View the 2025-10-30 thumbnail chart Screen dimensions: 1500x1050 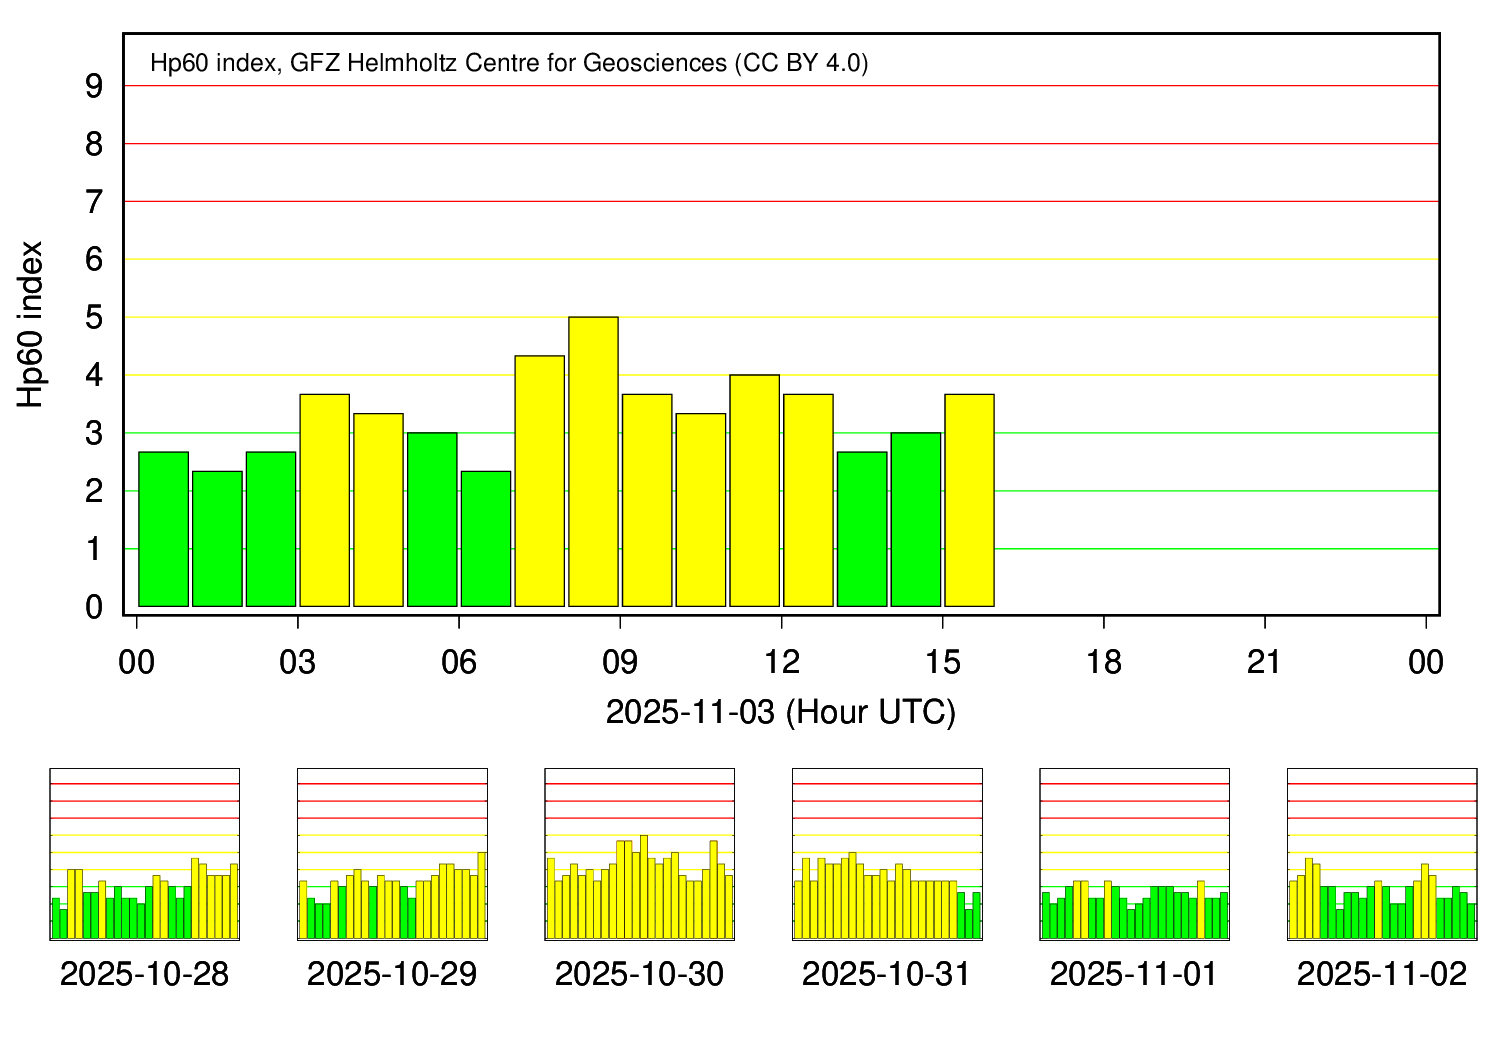coord(639,854)
